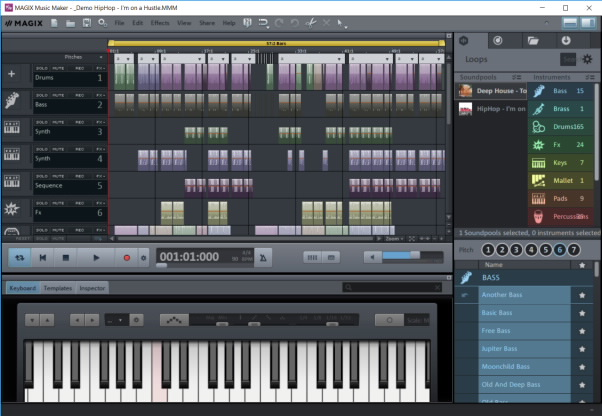Image resolution: width=602 pixels, height=416 pixels.
Task: Open the instruments disc icon tab
Action: [498, 40]
